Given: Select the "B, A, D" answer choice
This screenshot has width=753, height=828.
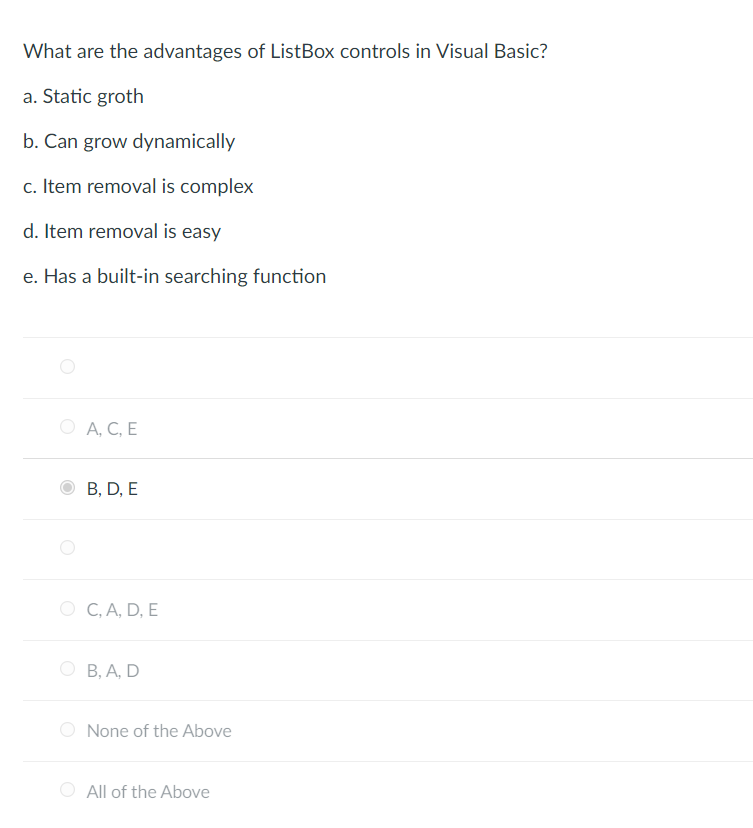Looking at the screenshot, I should point(67,668).
